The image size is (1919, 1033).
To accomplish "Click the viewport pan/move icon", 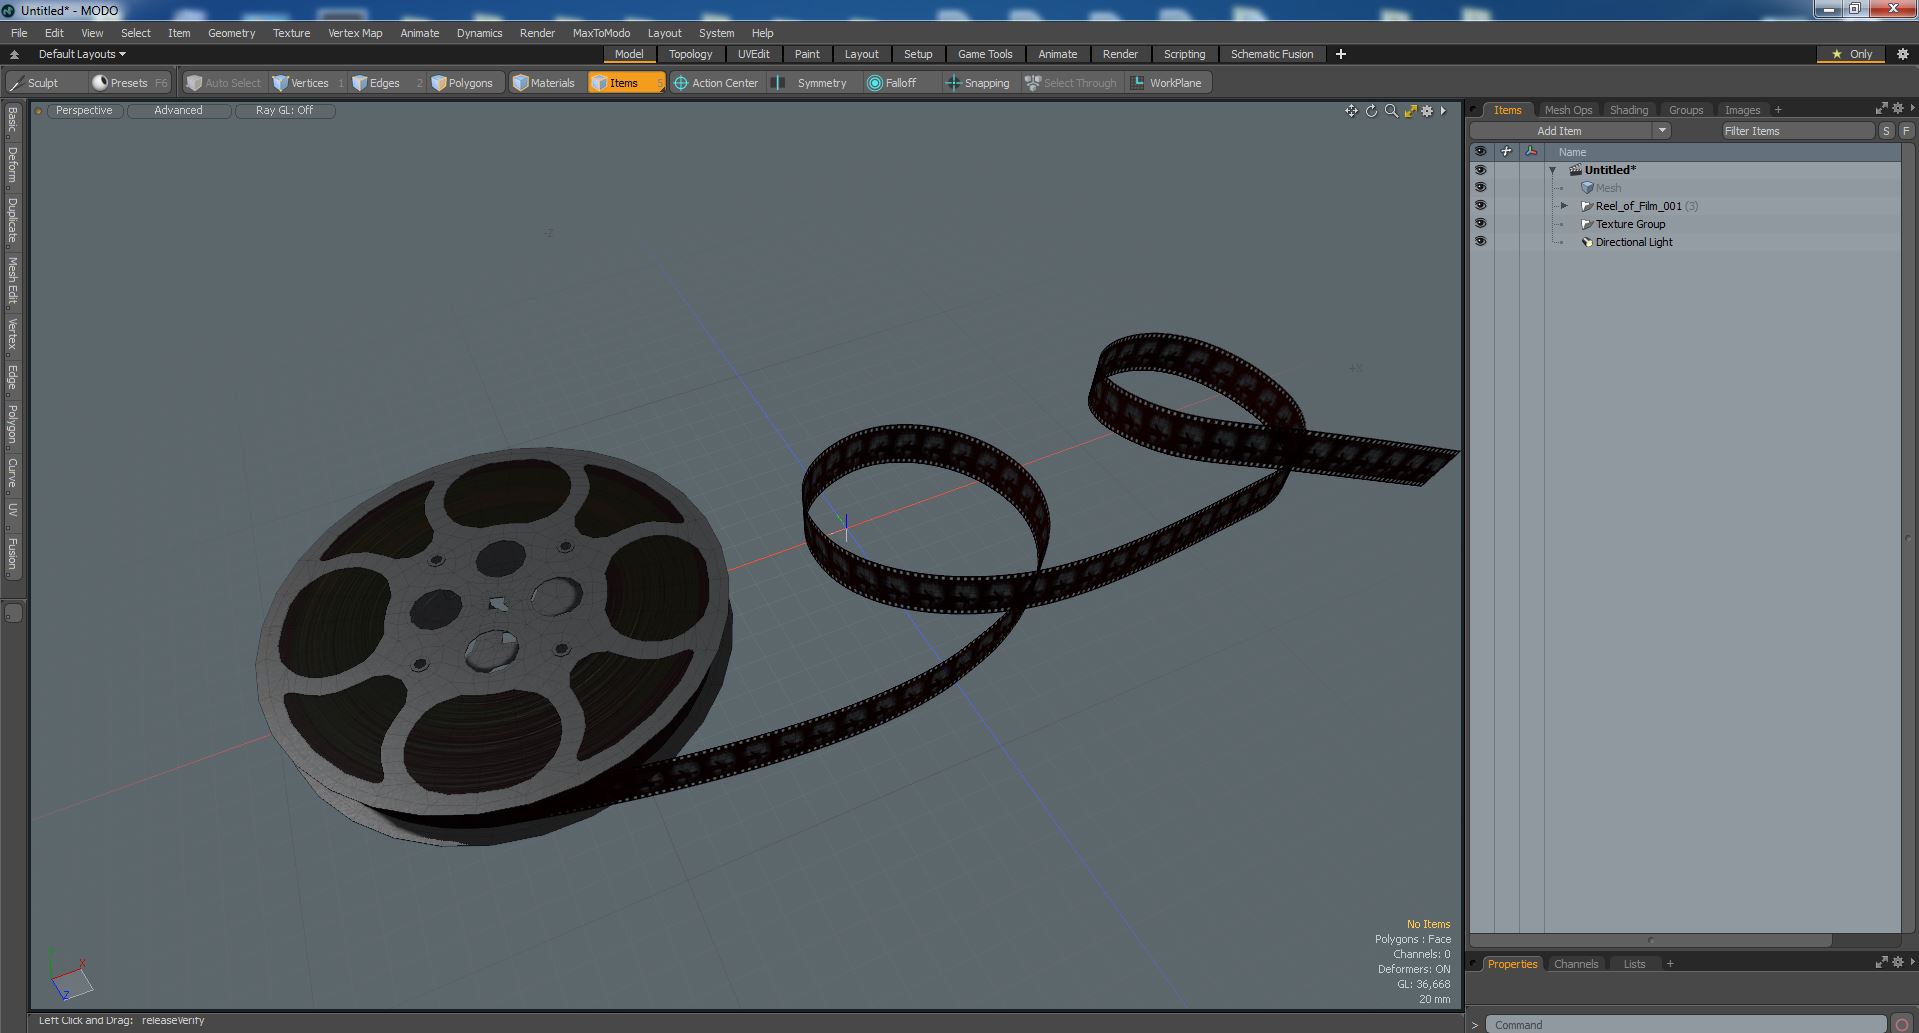I will (1351, 111).
